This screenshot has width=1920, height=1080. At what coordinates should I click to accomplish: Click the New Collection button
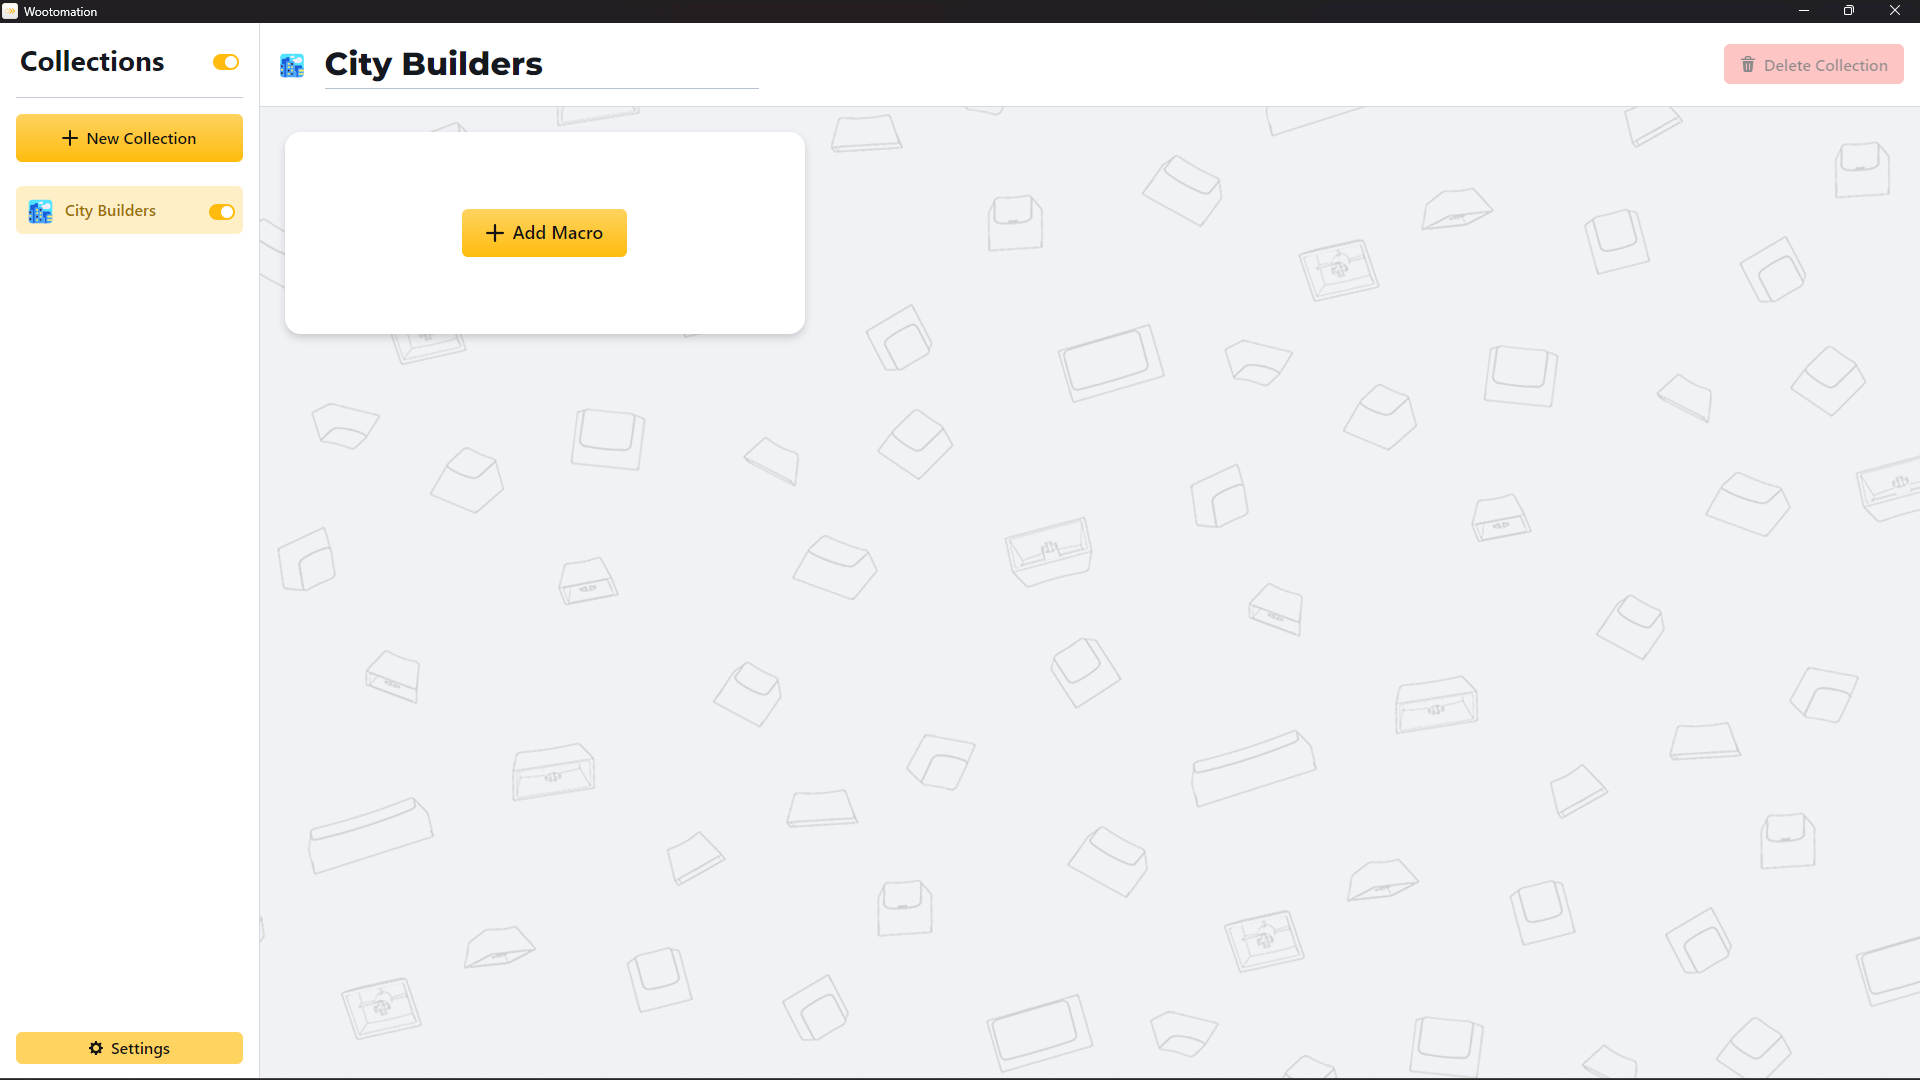pyautogui.click(x=129, y=137)
